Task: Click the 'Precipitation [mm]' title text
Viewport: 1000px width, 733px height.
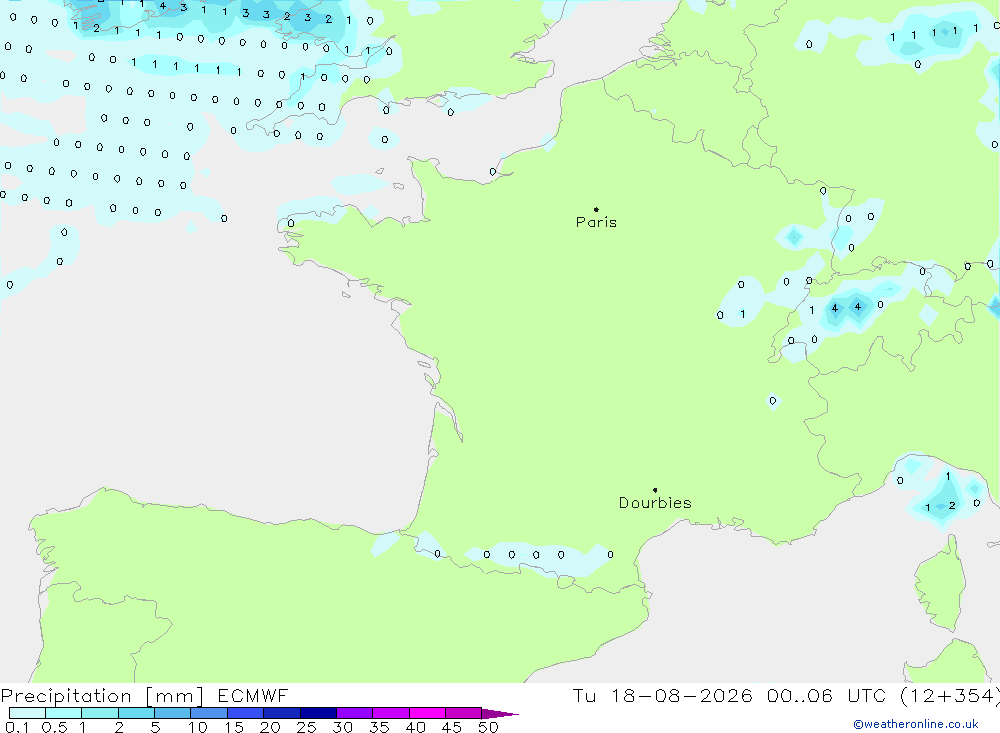Action: (x=102, y=696)
